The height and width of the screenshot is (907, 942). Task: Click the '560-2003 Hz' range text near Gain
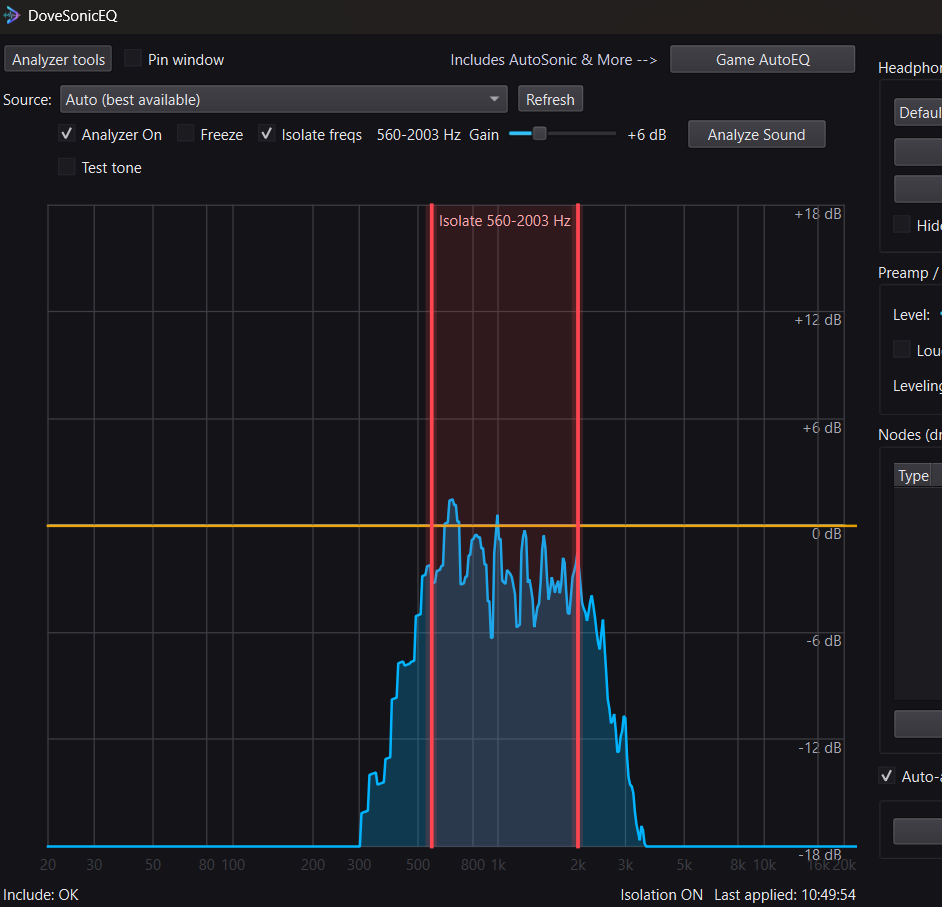pyautogui.click(x=419, y=135)
